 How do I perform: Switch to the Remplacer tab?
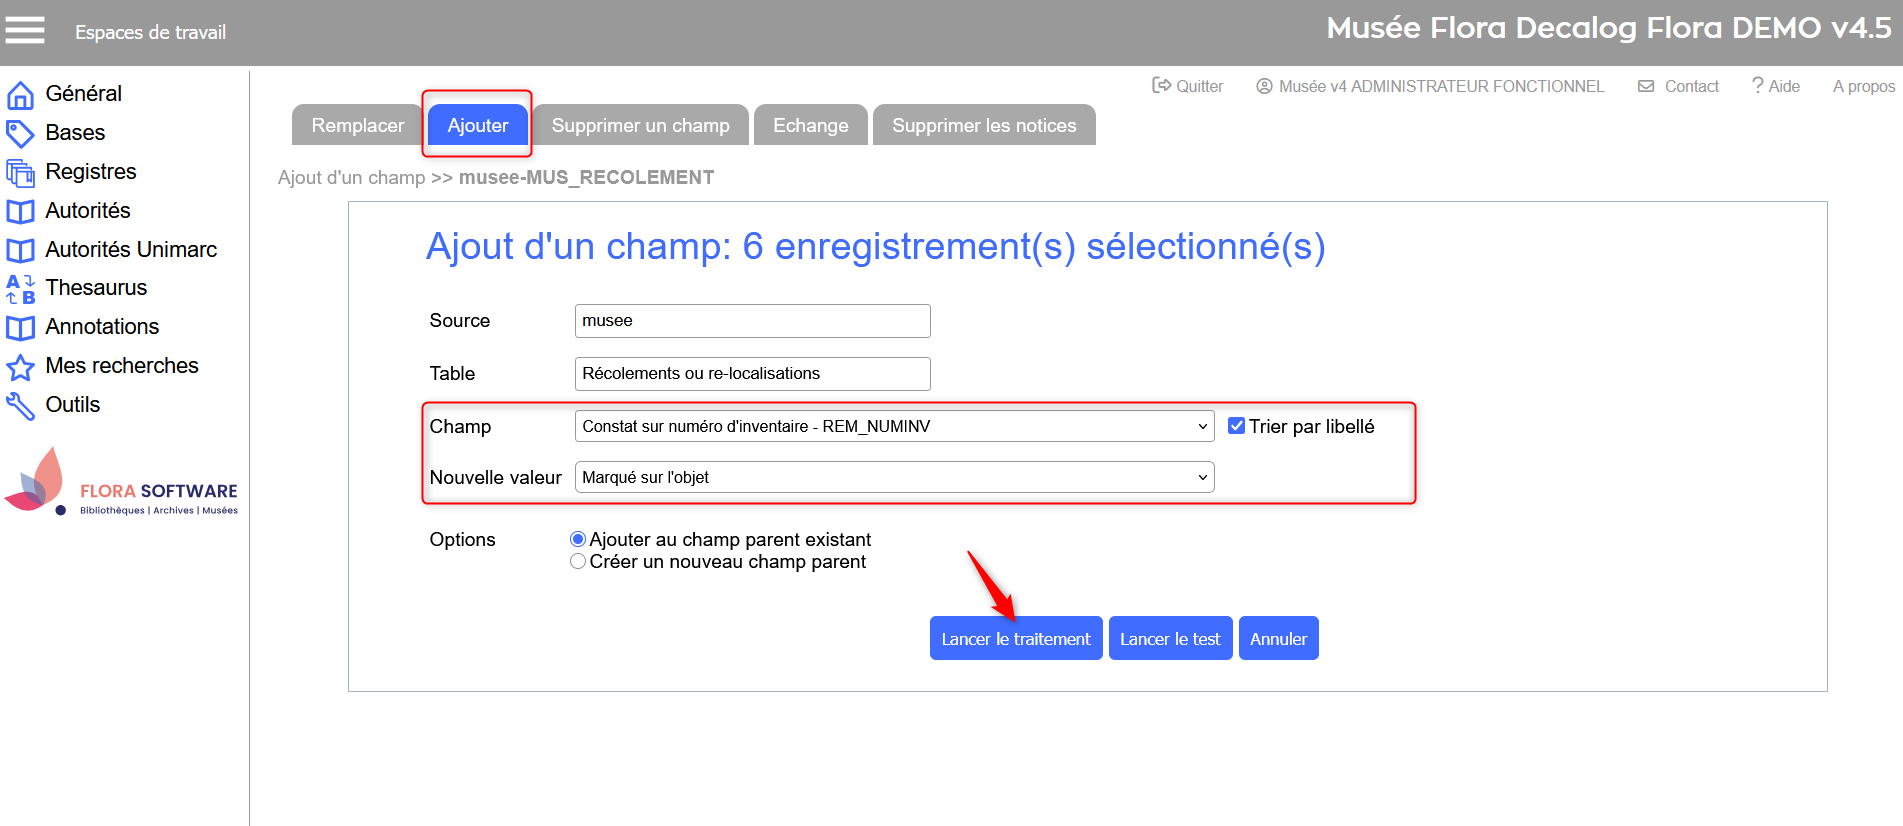click(x=357, y=125)
